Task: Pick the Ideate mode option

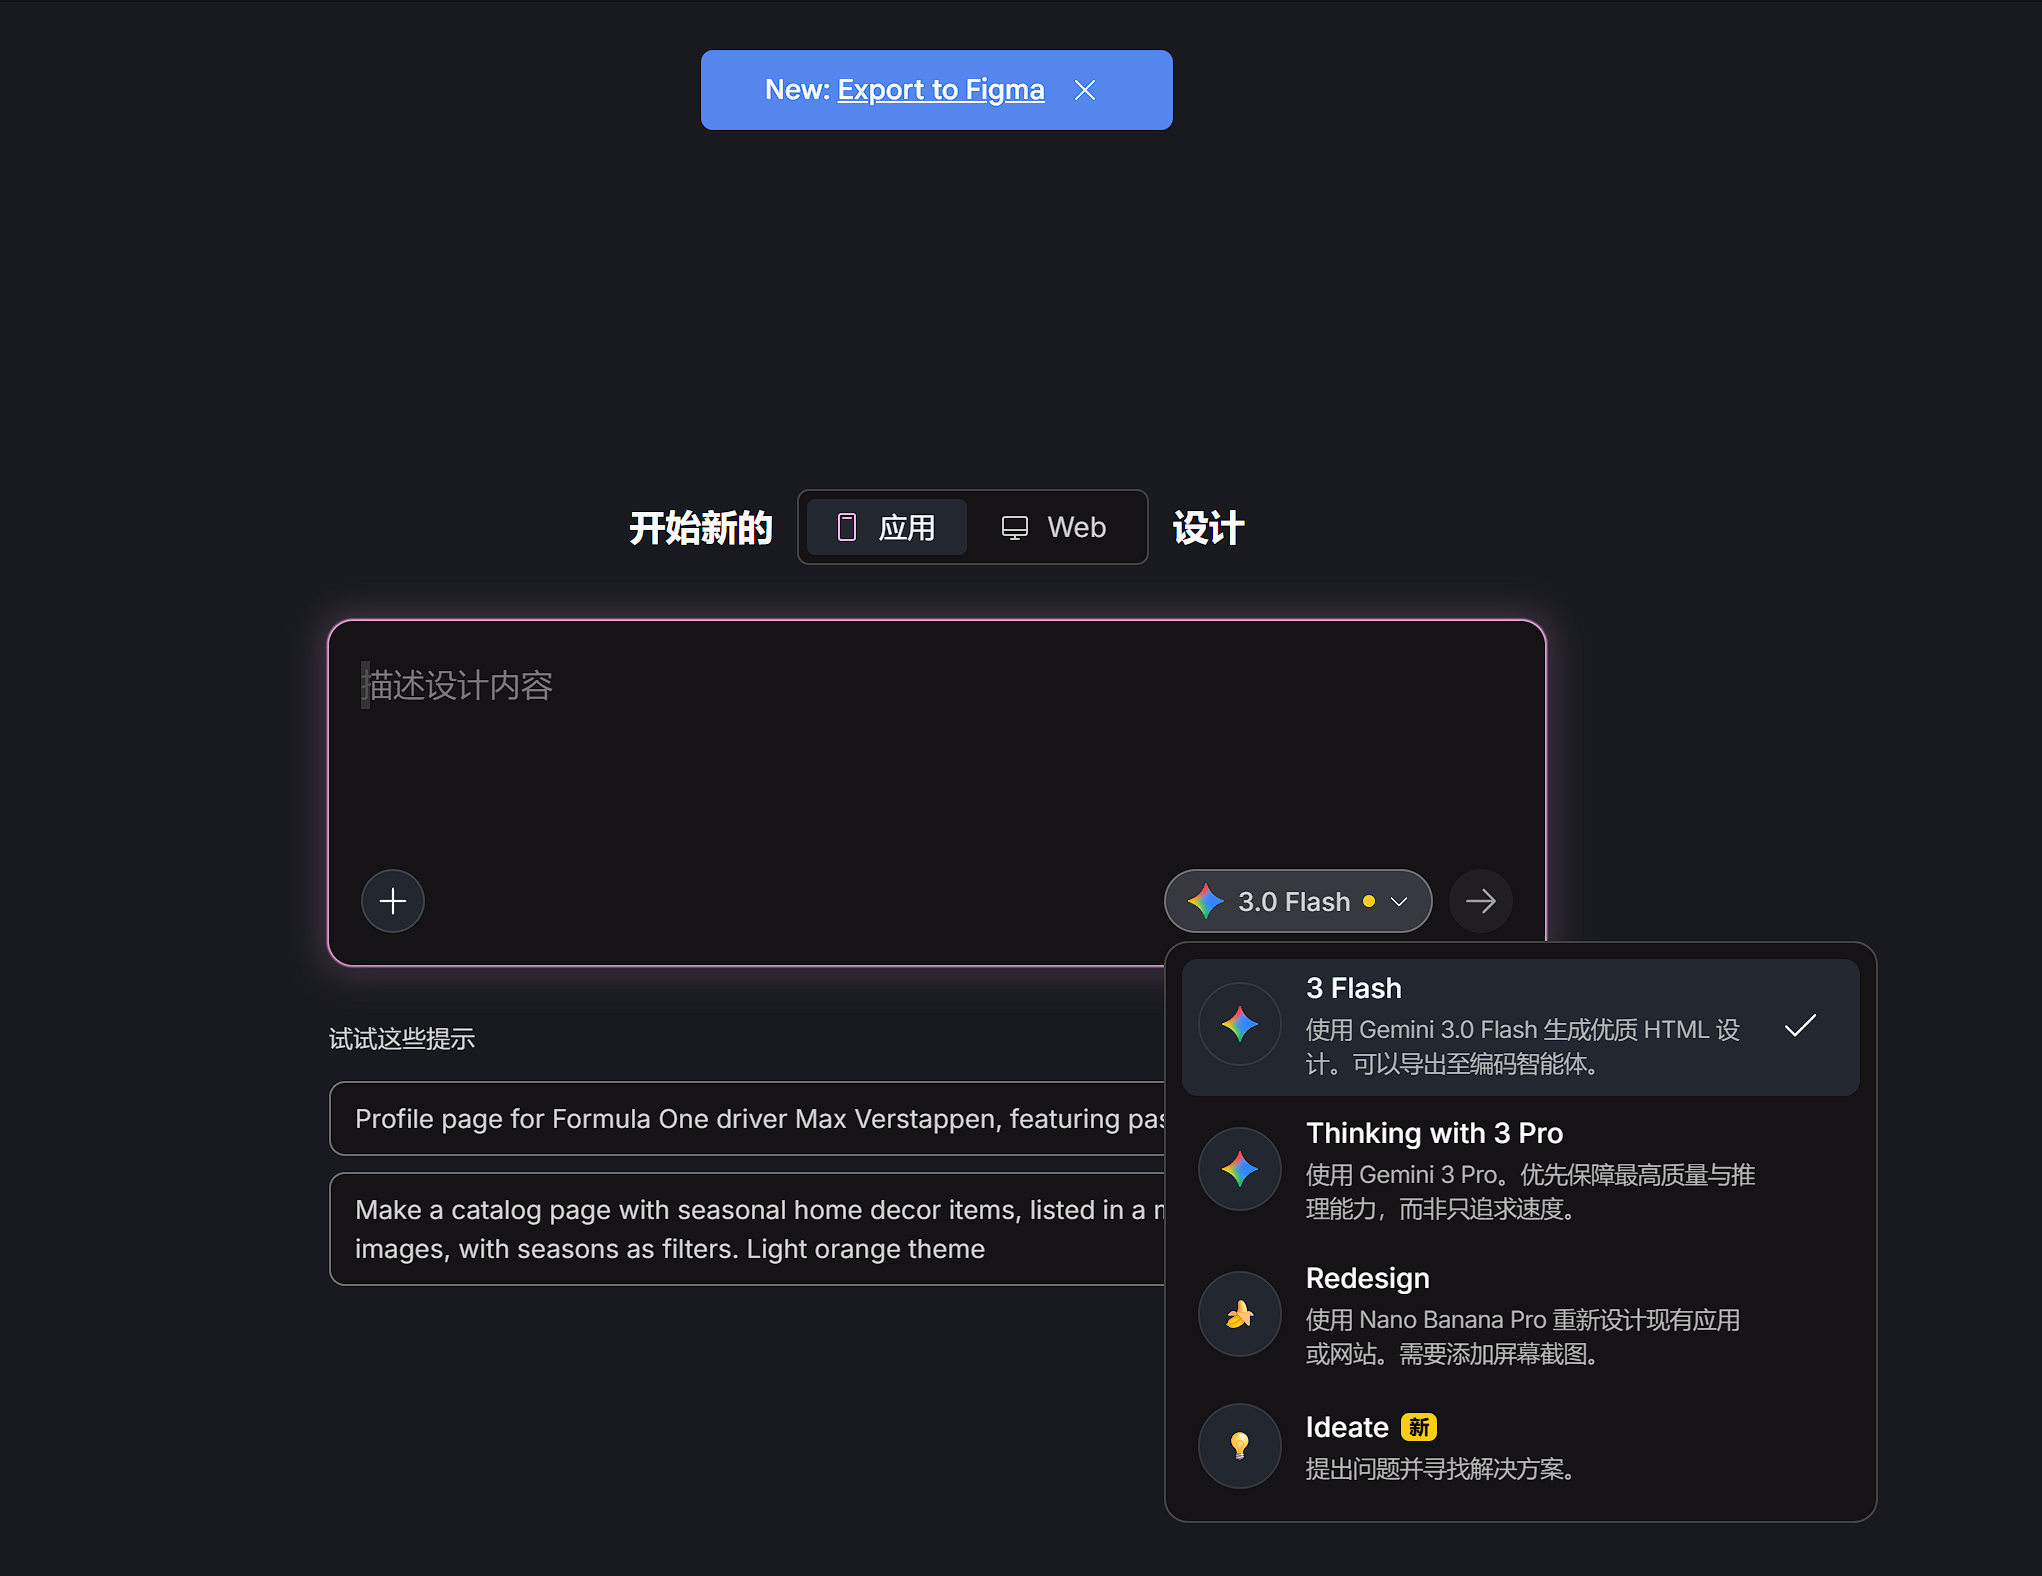Action: 1520,1447
